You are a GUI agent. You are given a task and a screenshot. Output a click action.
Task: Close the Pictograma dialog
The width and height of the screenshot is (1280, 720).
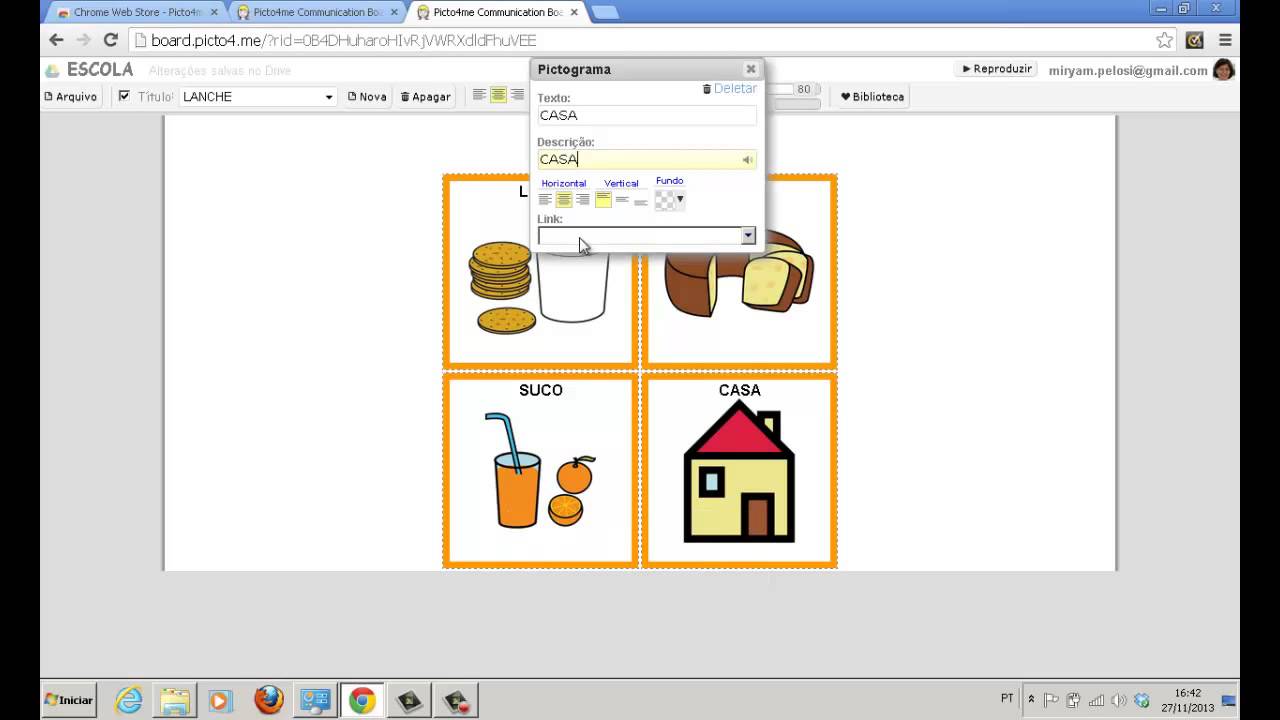click(x=750, y=69)
